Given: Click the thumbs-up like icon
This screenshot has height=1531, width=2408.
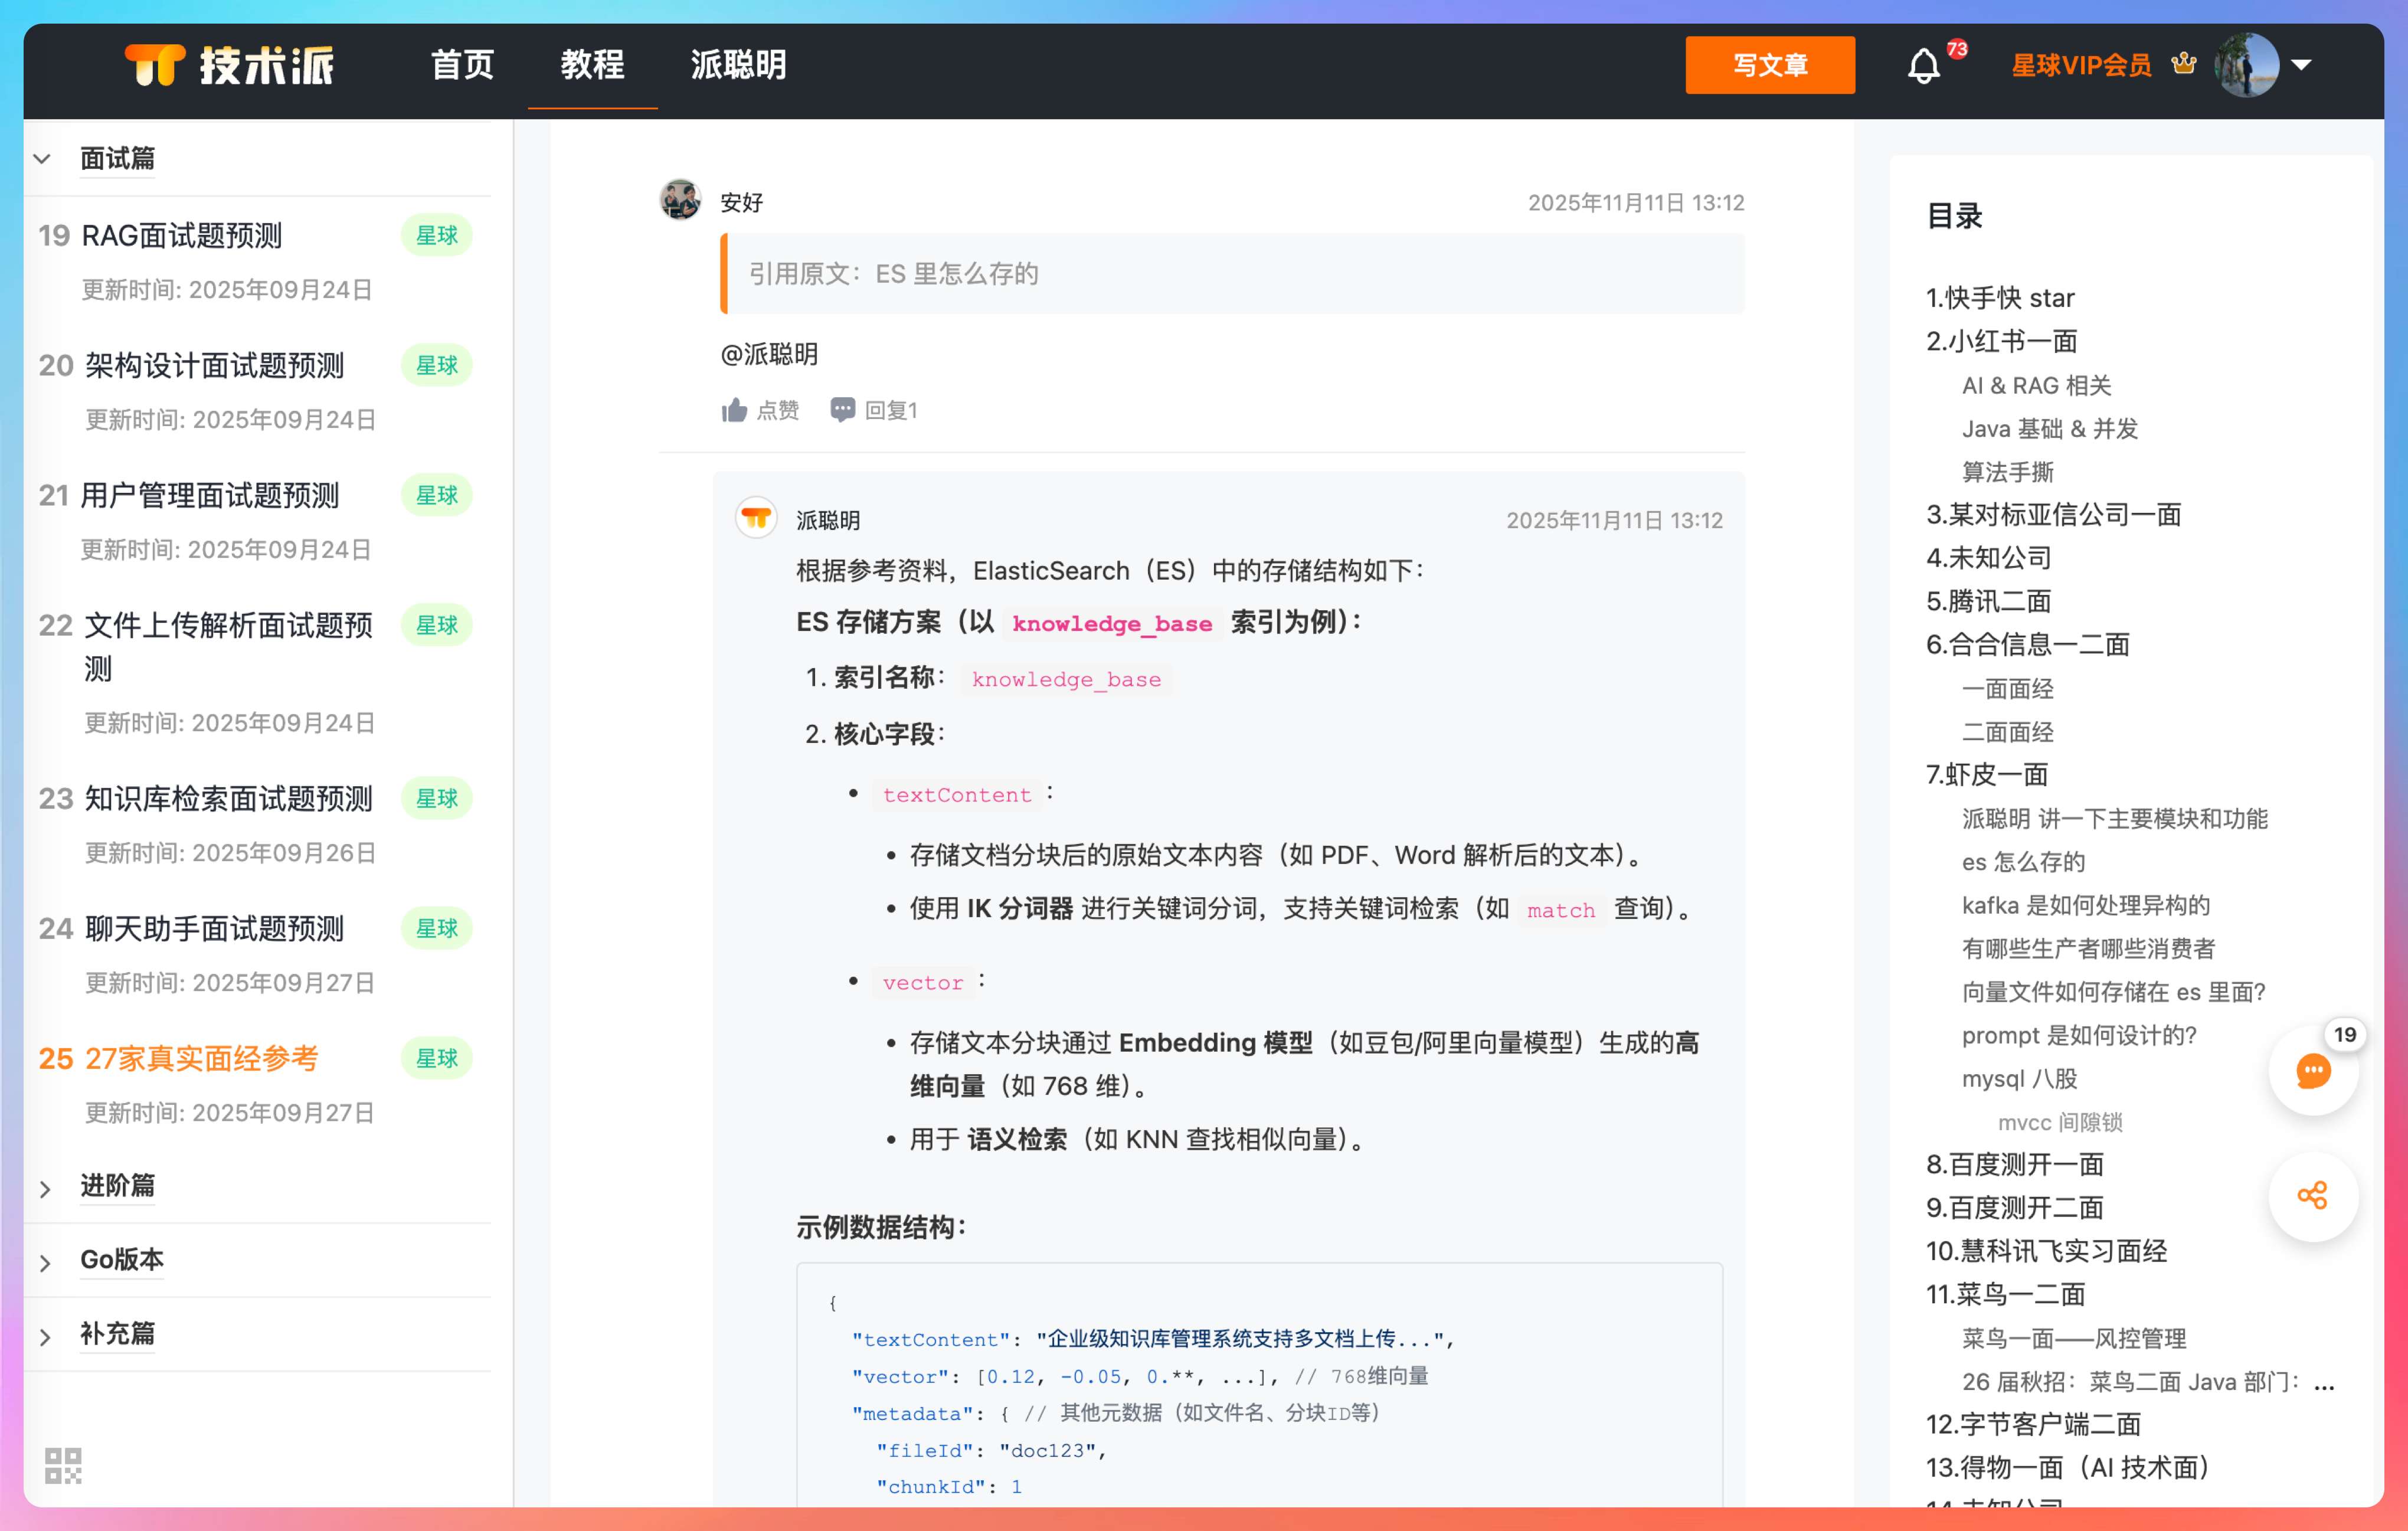Looking at the screenshot, I should [734, 410].
